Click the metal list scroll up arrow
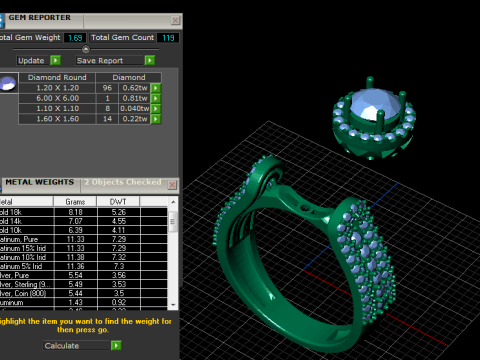 point(173,202)
